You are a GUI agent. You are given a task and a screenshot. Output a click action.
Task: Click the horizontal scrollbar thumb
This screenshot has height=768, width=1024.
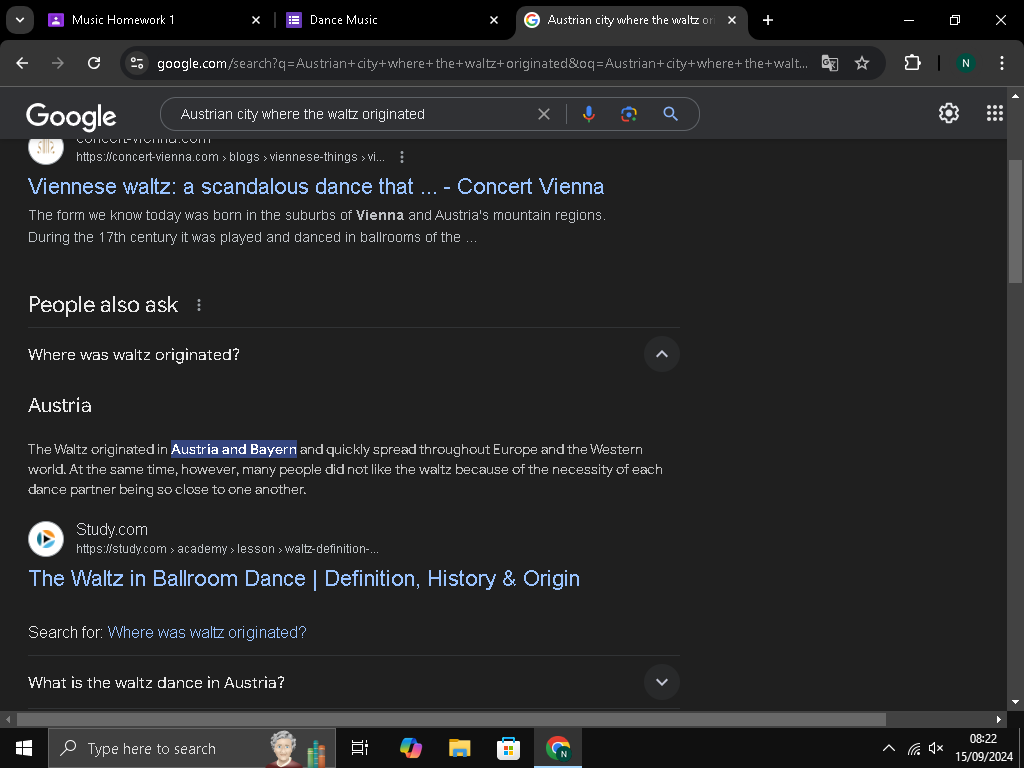point(451,719)
